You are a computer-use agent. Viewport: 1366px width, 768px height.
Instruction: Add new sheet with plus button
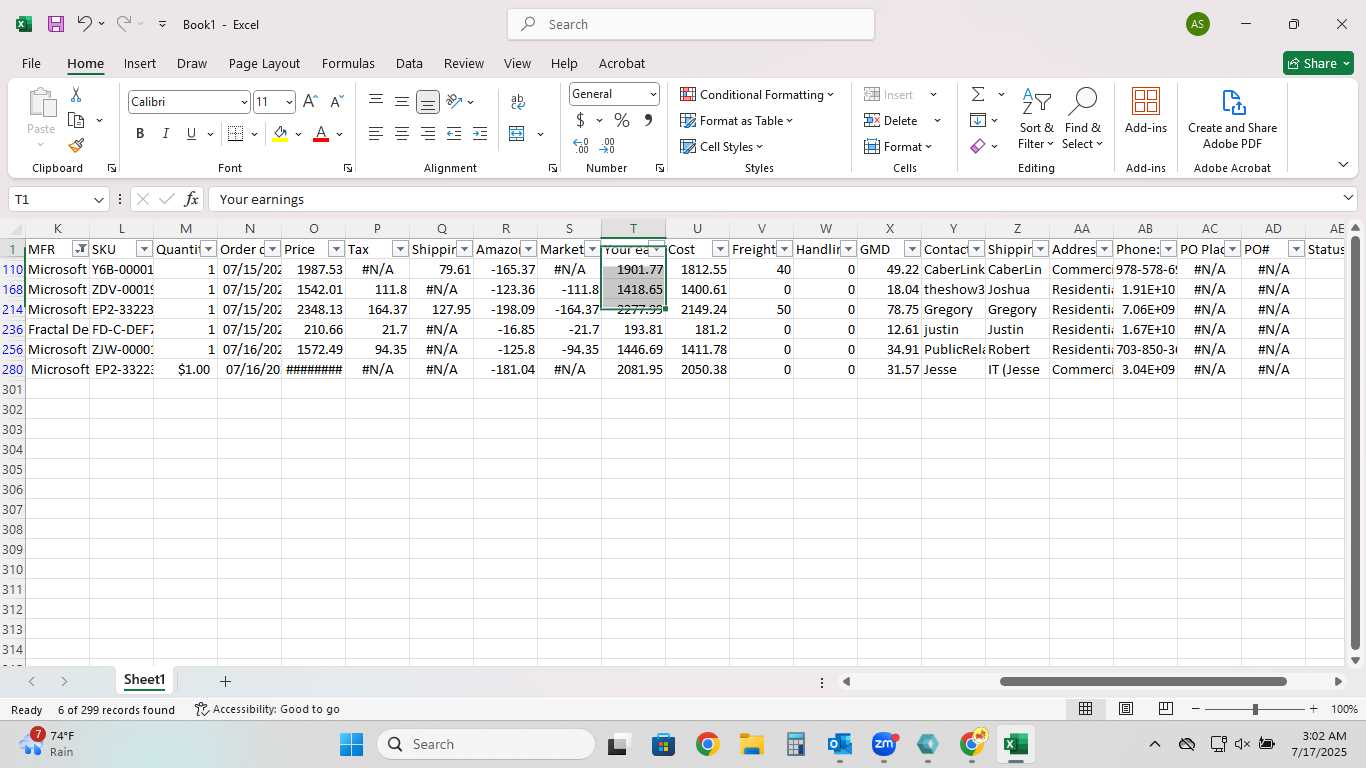225,681
